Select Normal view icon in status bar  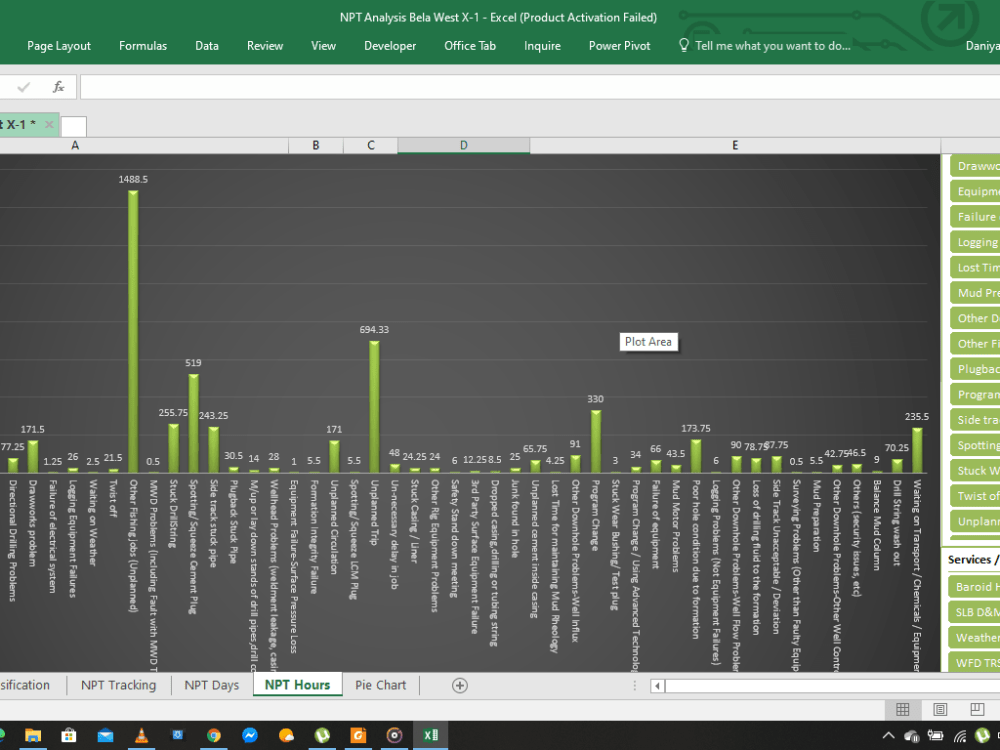coord(902,709)
